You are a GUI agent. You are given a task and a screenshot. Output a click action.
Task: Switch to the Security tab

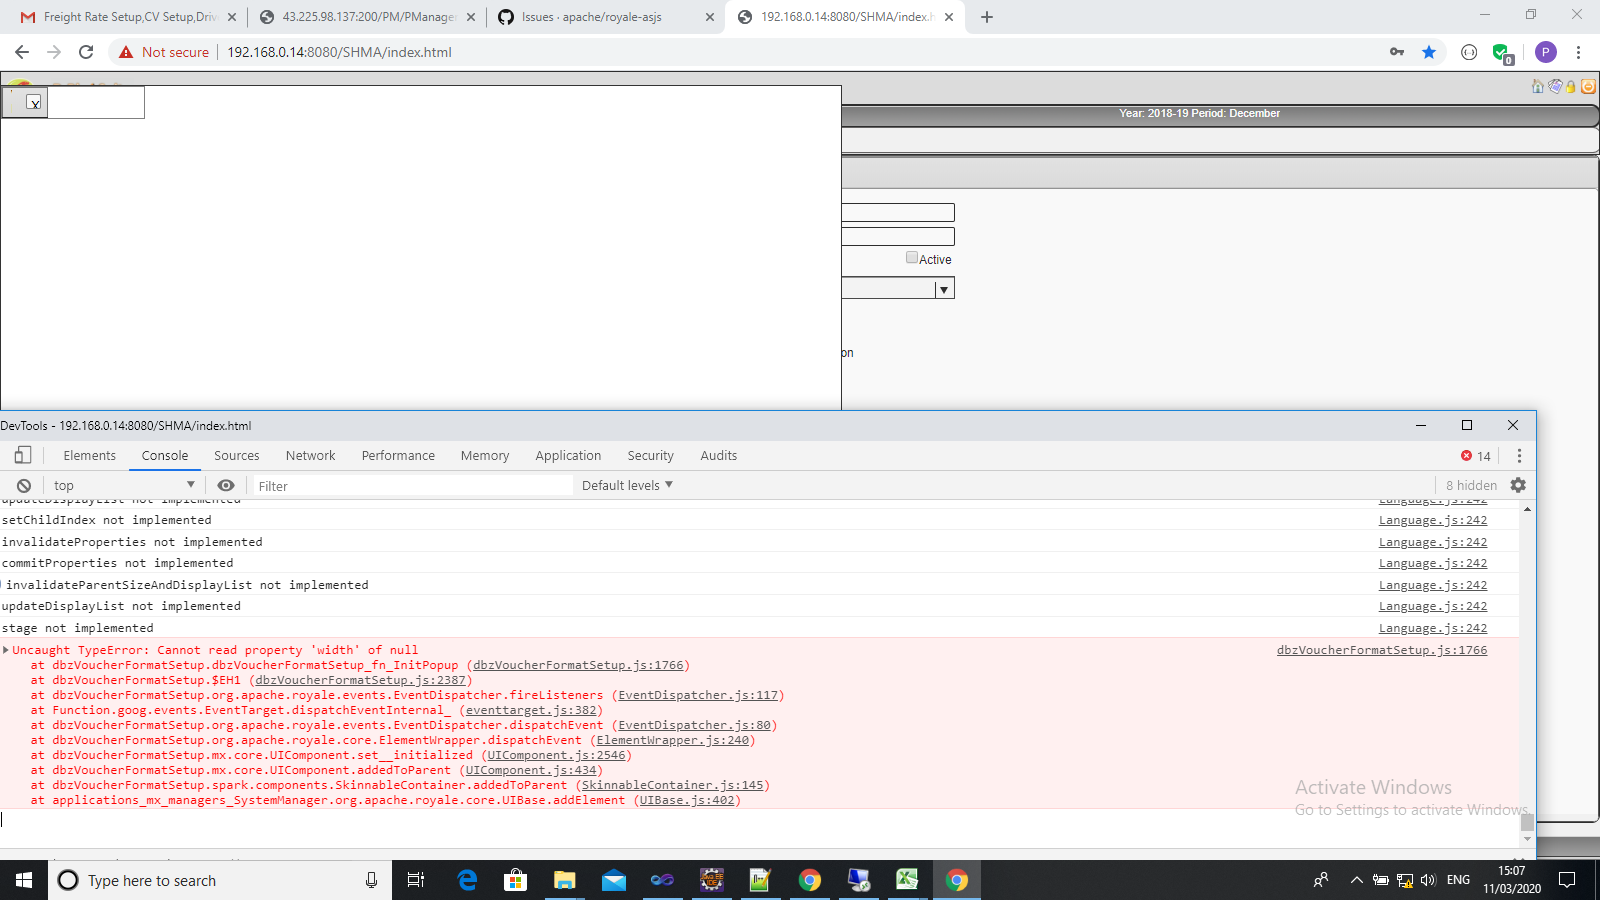pos(651,456)
